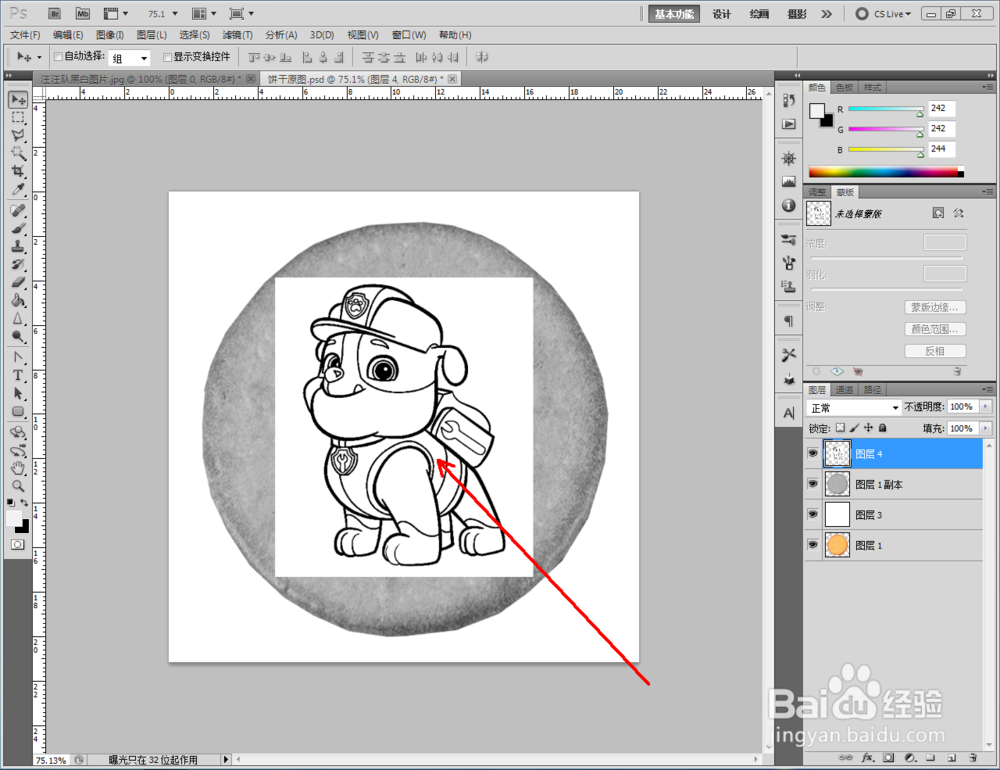Viewport: 1000px width, 770px height.
Task: Select the Rectangular Marquee tool
Action: coord(18,117)
